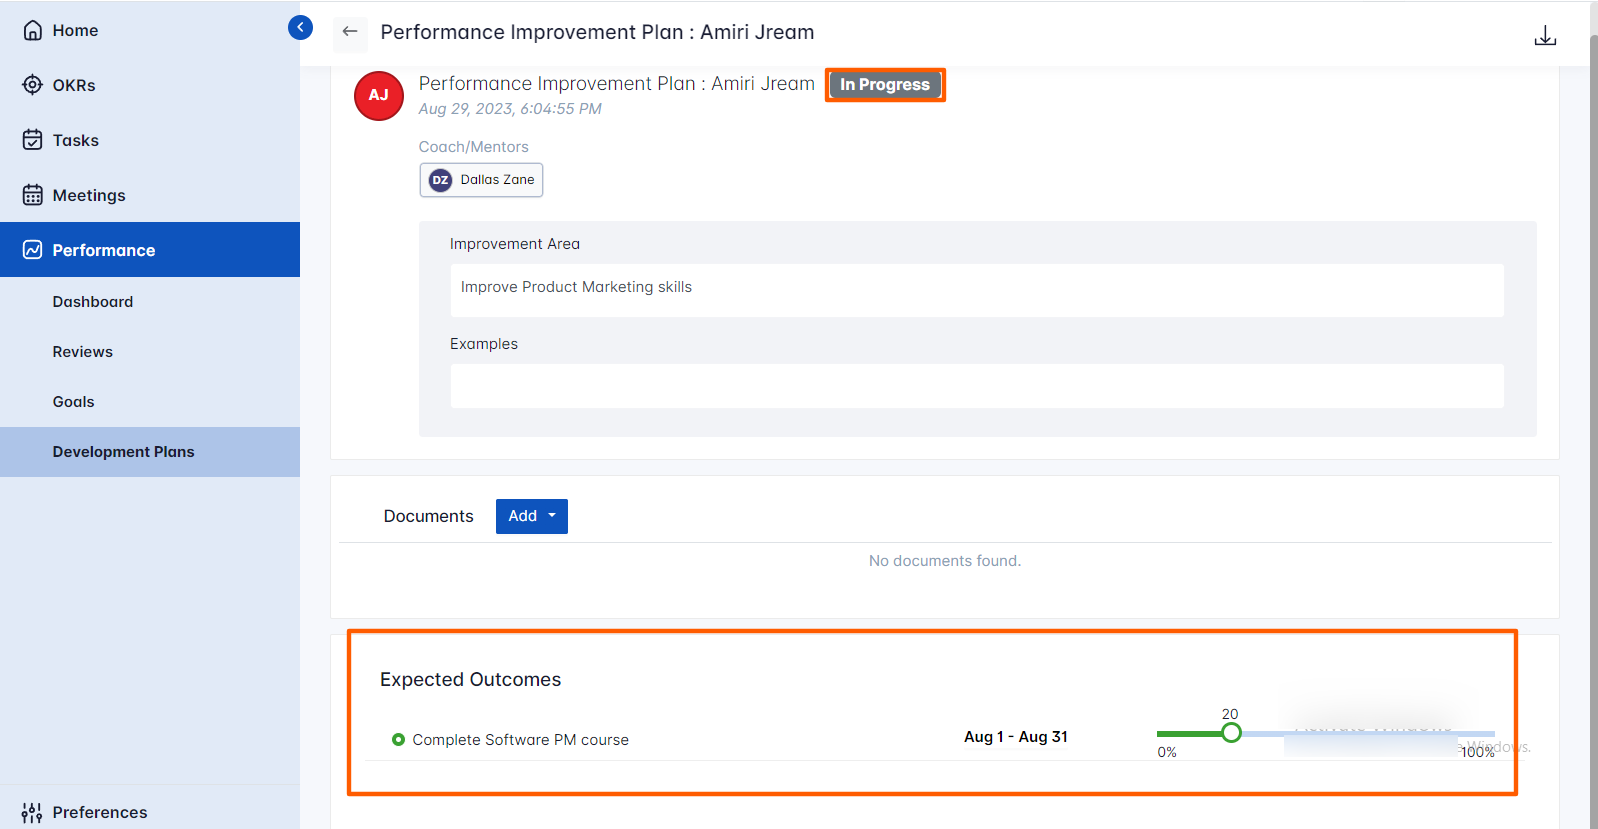This screenshot has height=829, width=1598.
Task: Click the Preferences sliders icon
Action: click(32, 812)
